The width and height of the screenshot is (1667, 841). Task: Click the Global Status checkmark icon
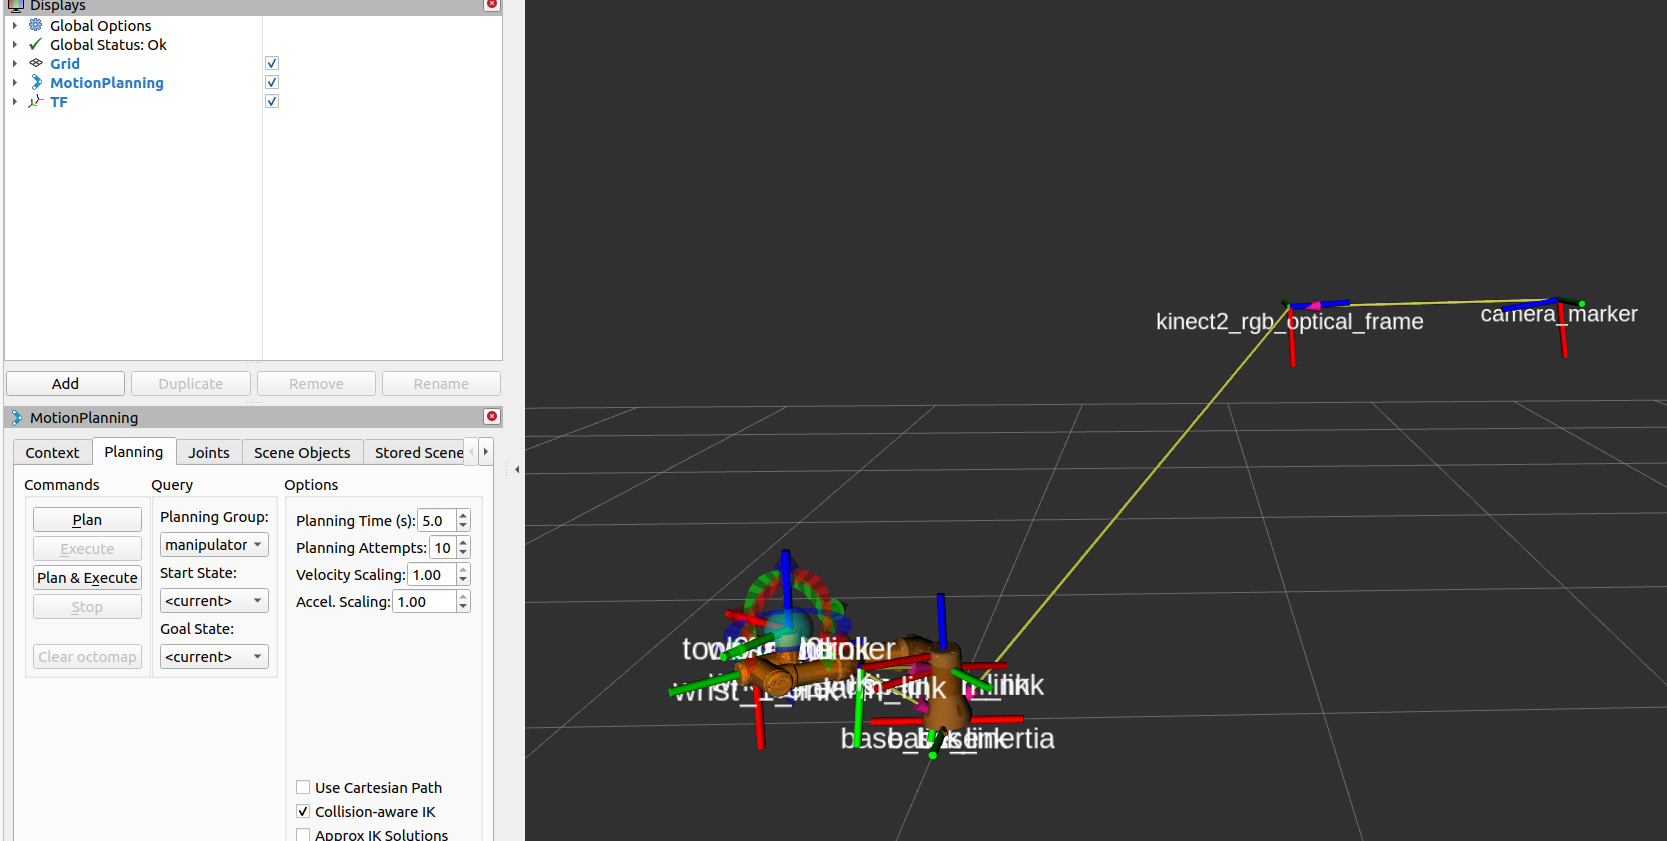coord(36,44)
